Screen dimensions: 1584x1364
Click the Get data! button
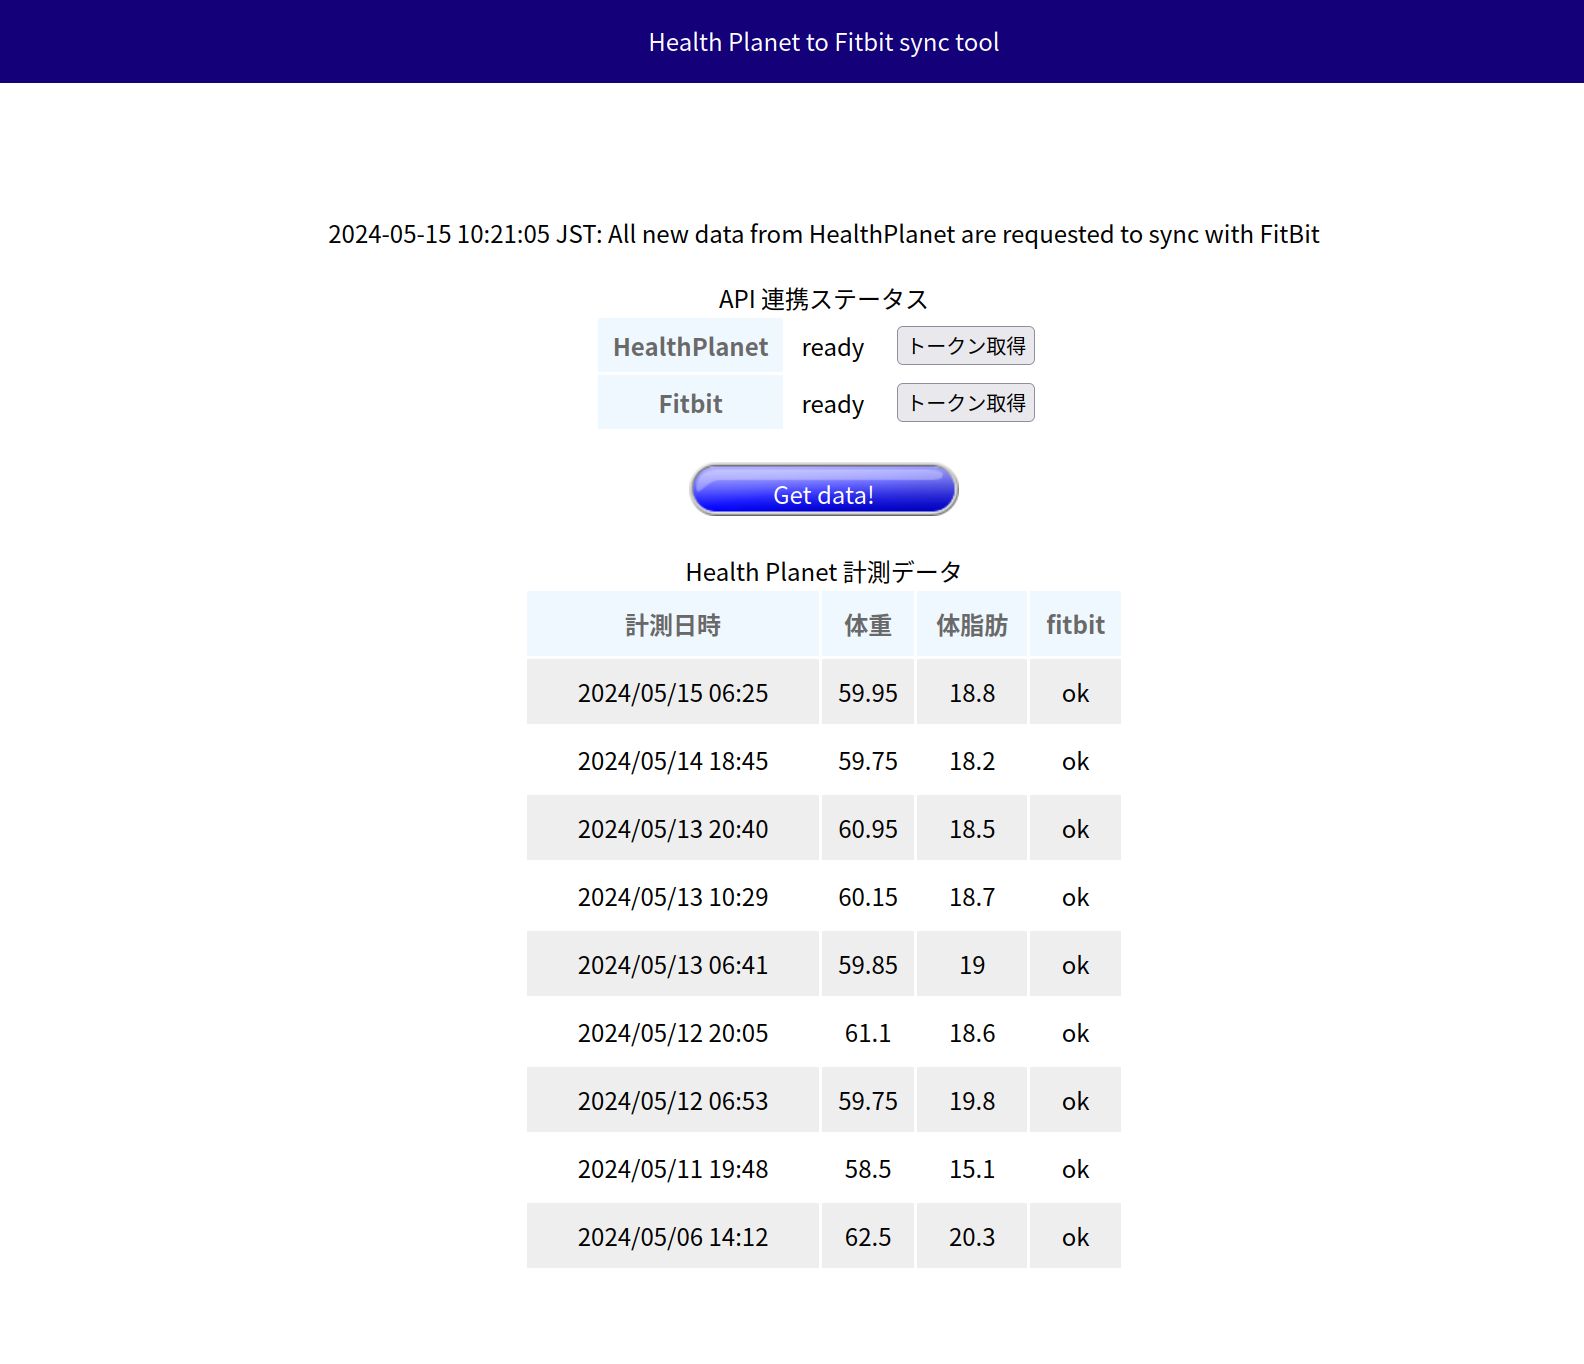point(824,490)
